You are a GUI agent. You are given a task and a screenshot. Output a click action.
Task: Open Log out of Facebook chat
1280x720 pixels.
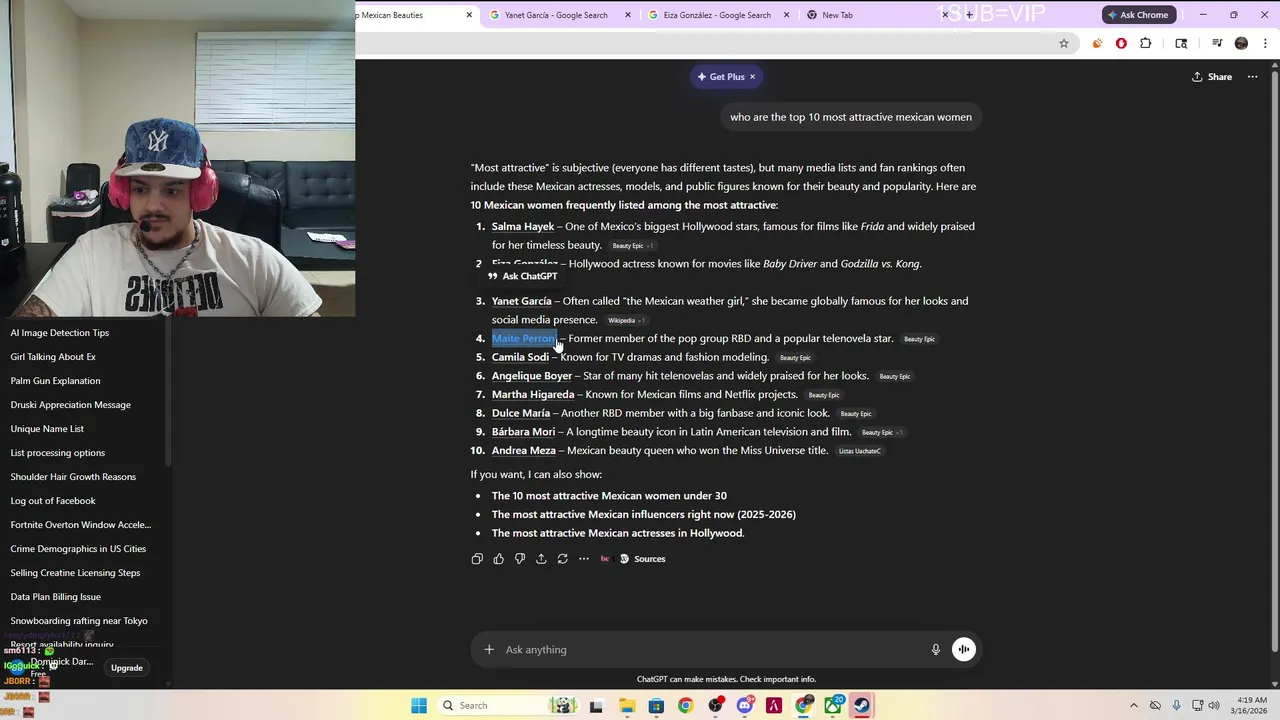point(53,501)
